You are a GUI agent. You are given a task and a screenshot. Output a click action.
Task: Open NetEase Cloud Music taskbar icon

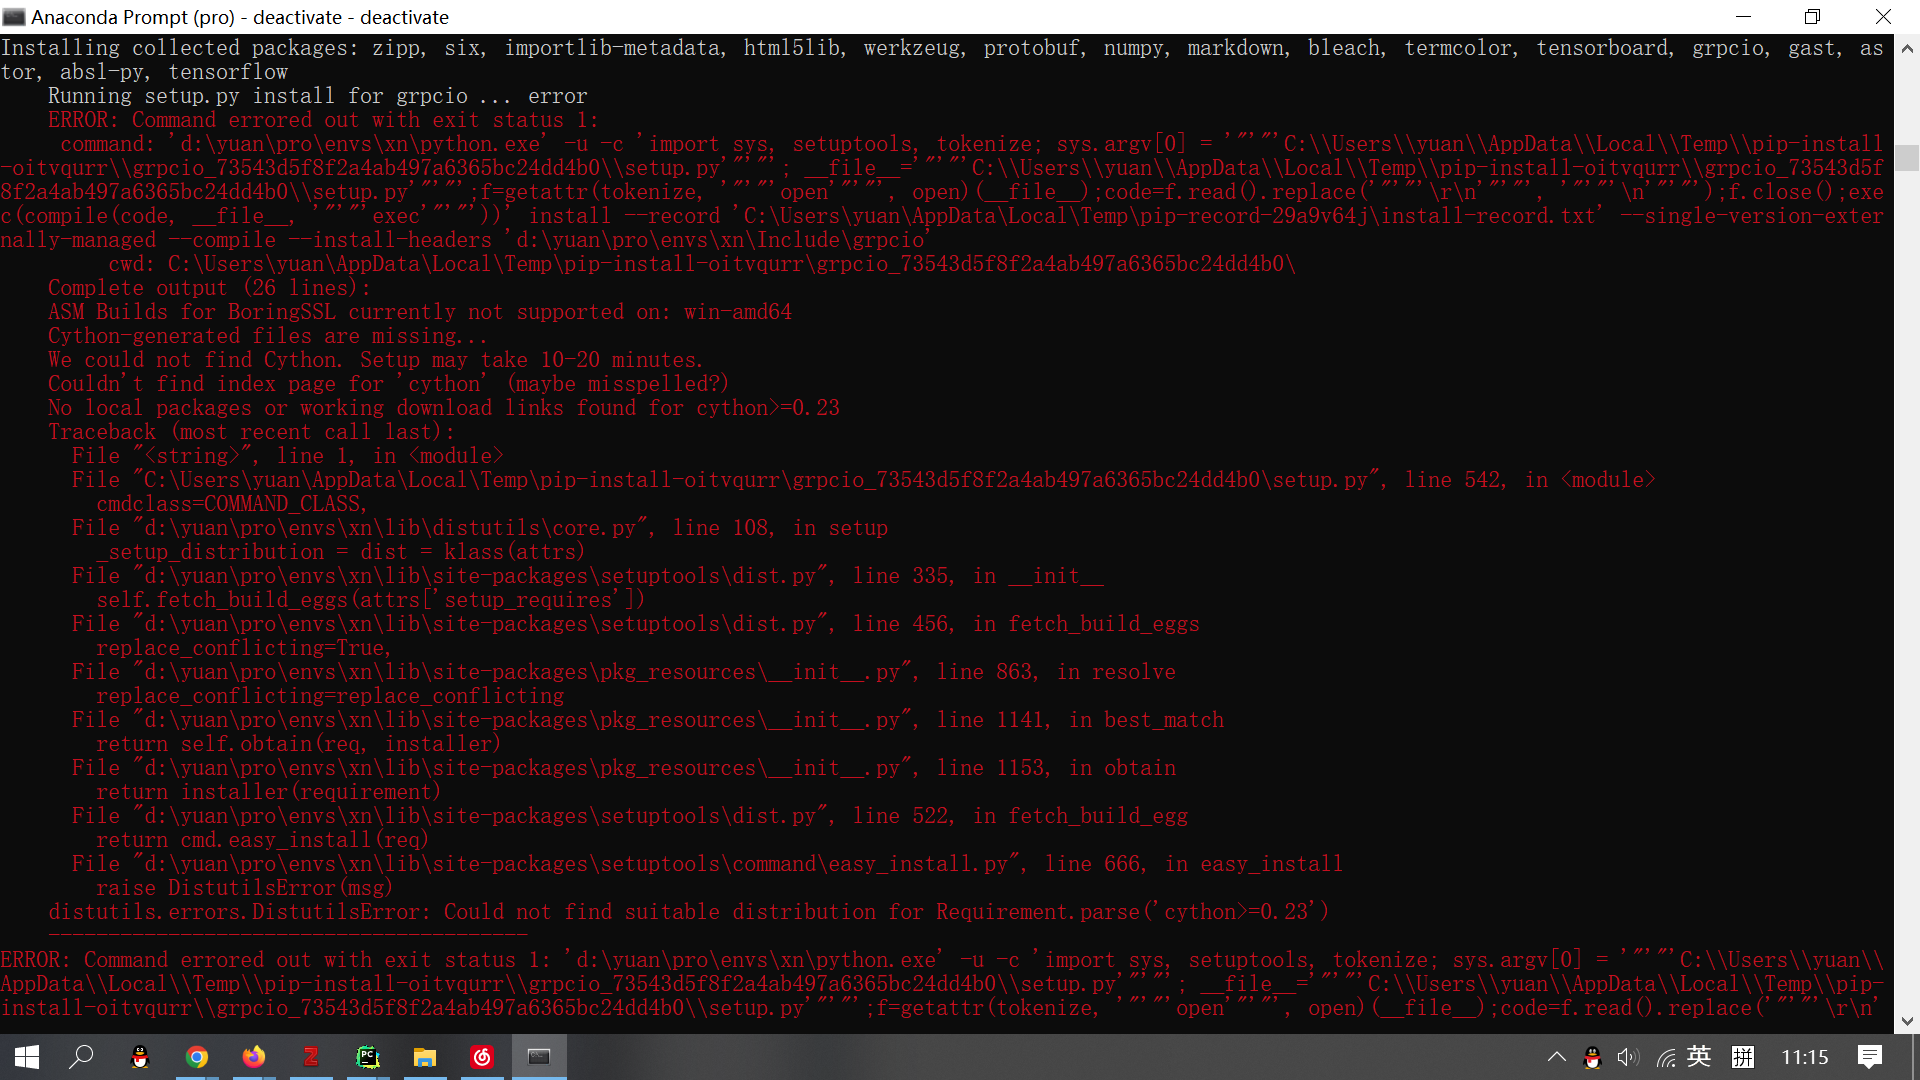point(482,1057)
